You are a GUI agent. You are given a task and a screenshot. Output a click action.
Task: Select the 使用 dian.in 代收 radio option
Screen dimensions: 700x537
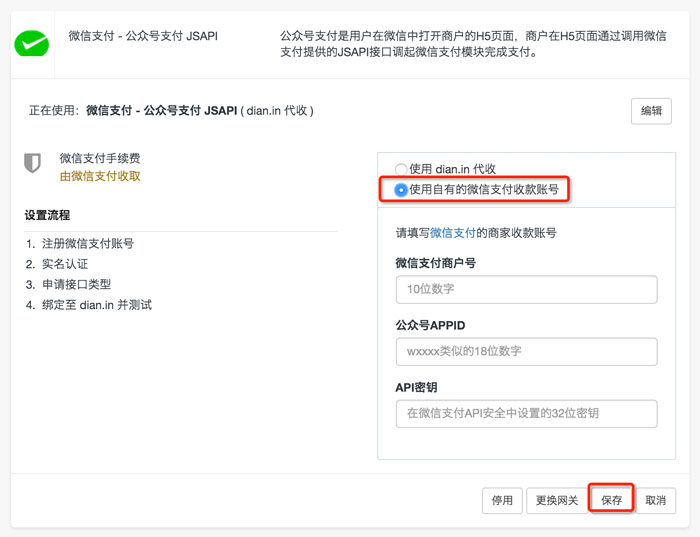pos(400,169)
